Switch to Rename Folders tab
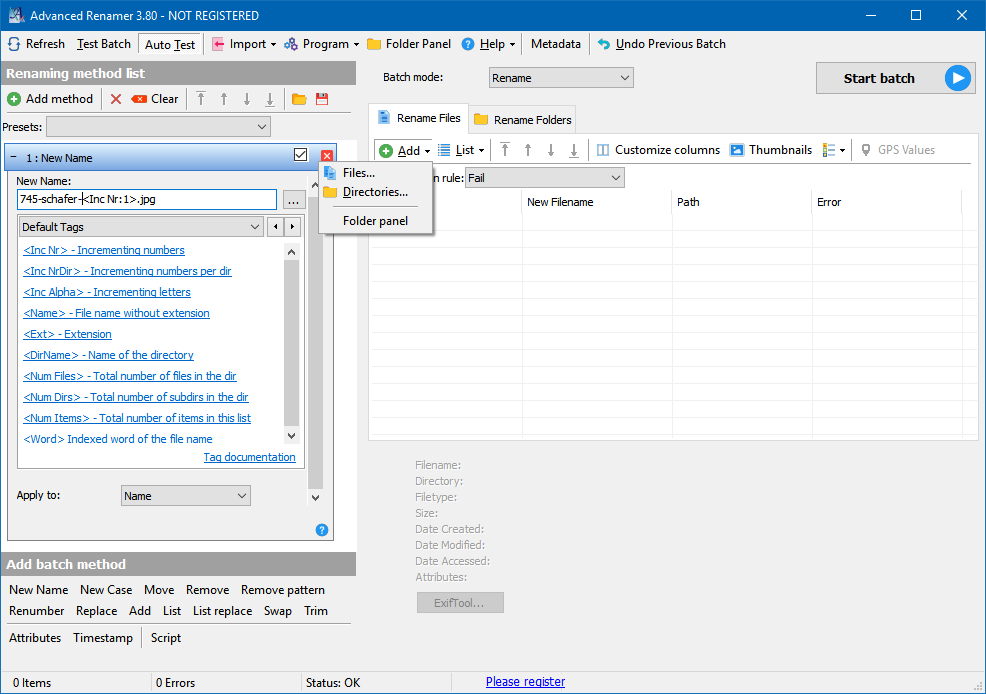Viewport: 986px width, 694px height. tap(523, 119)
